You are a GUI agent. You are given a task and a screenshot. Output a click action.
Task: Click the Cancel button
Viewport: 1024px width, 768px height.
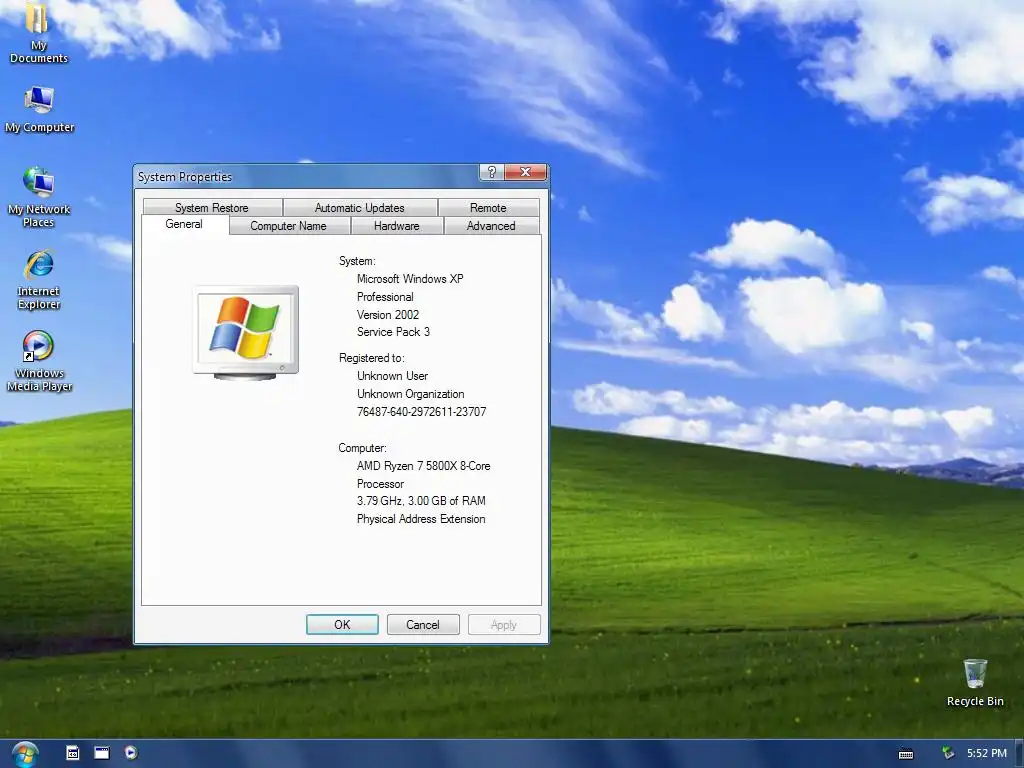[x=423, y=625]
